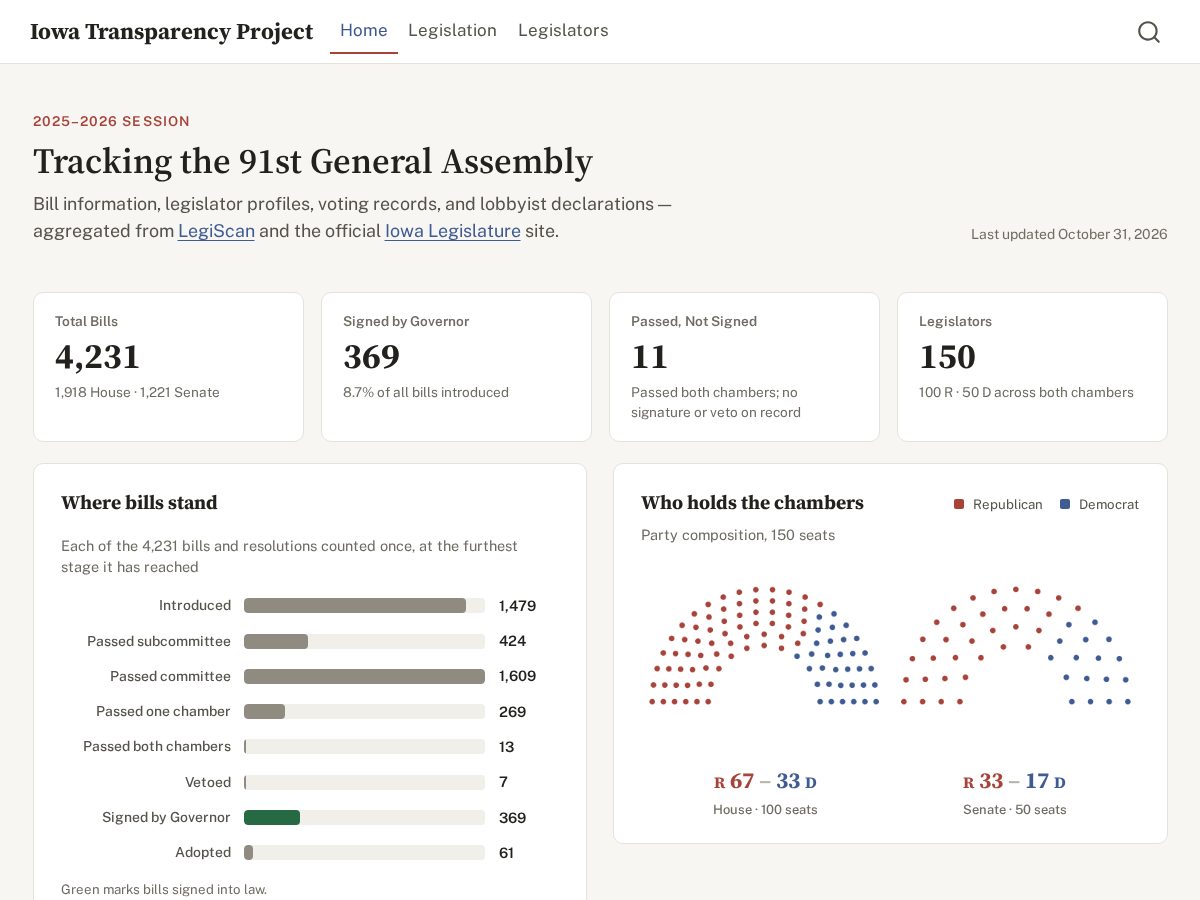Click the Senate seating chart

[1015, 647]
